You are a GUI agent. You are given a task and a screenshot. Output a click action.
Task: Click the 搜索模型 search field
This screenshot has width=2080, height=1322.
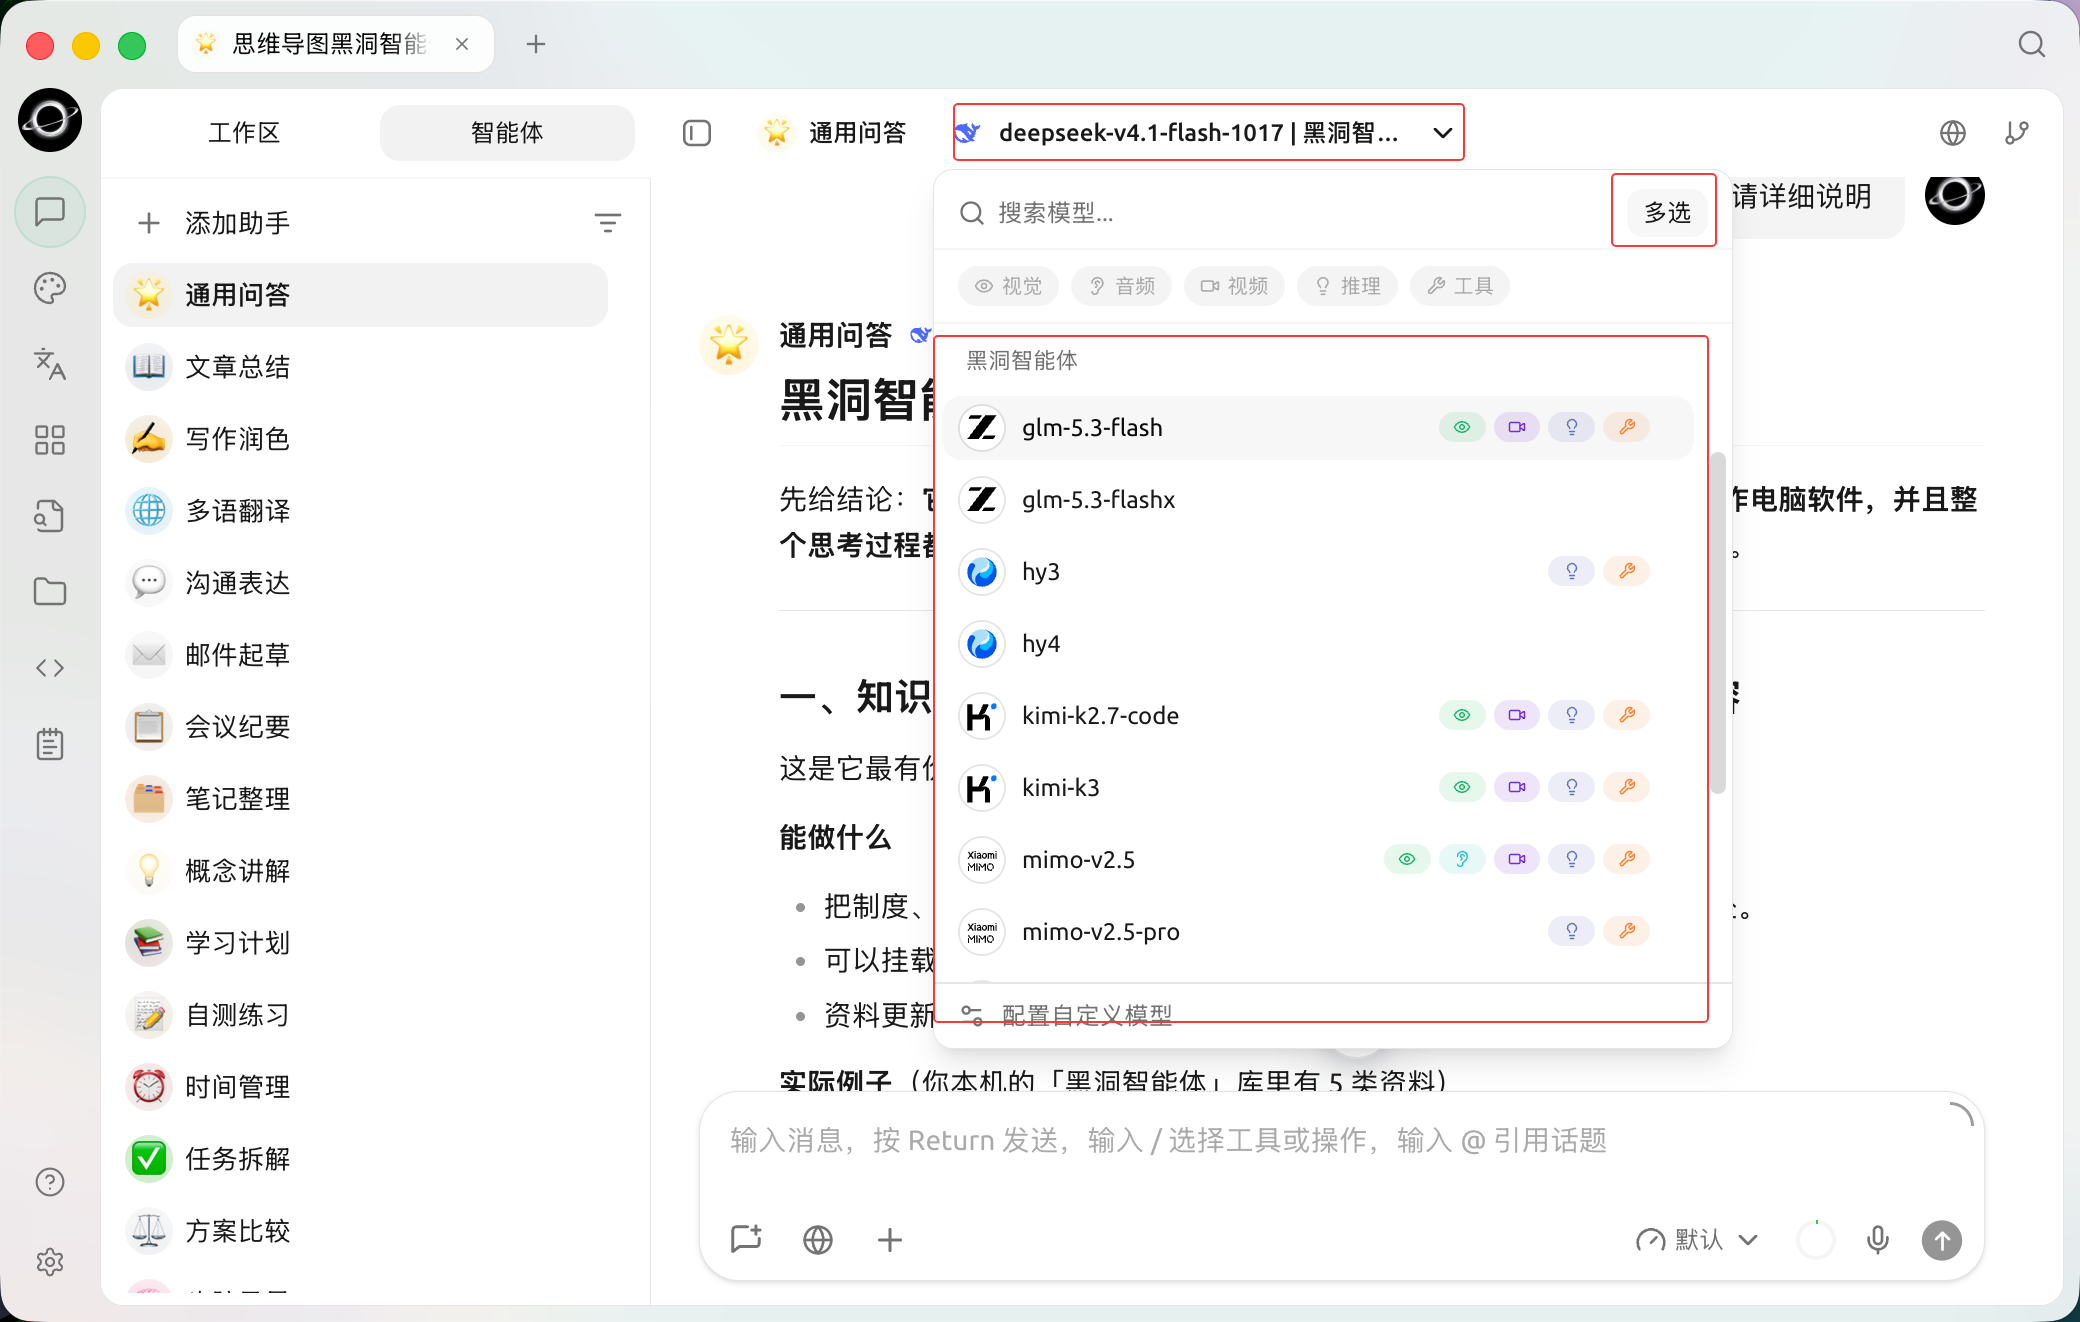[1284, 212]
